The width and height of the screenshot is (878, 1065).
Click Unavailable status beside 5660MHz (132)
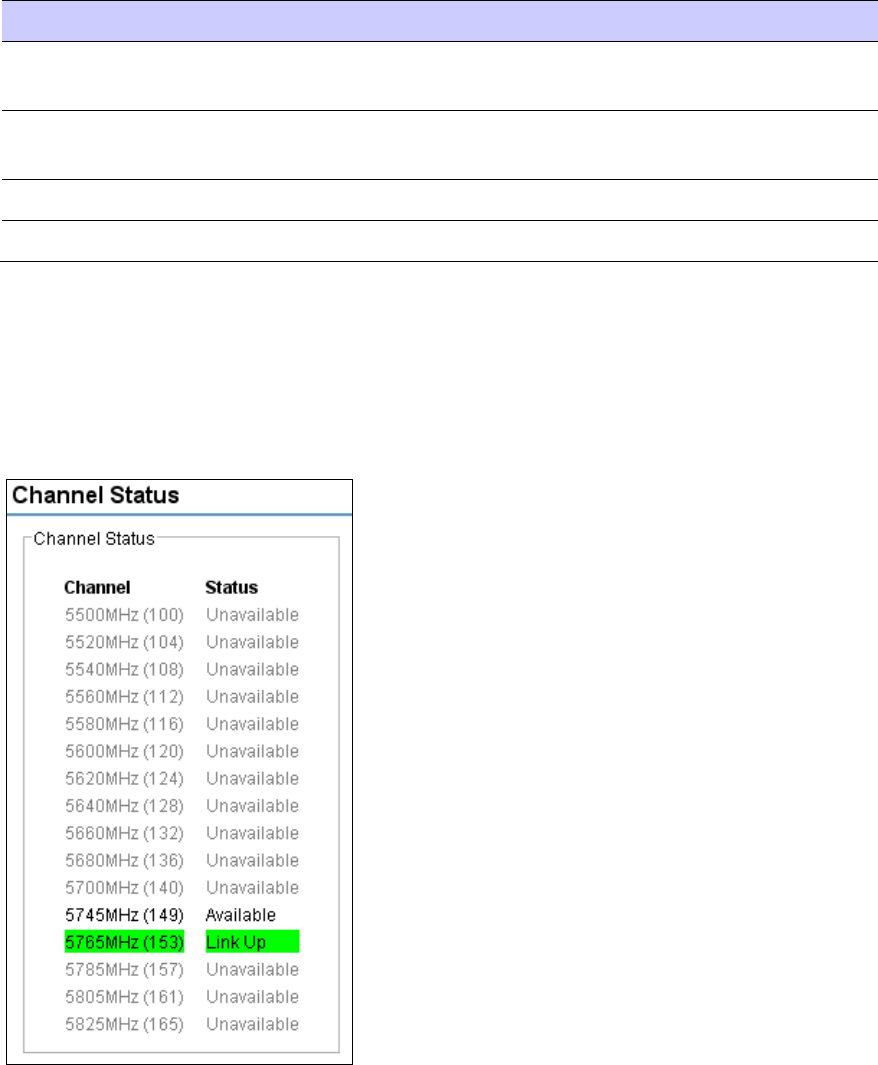pyautogui.click(x=253, y=833)
